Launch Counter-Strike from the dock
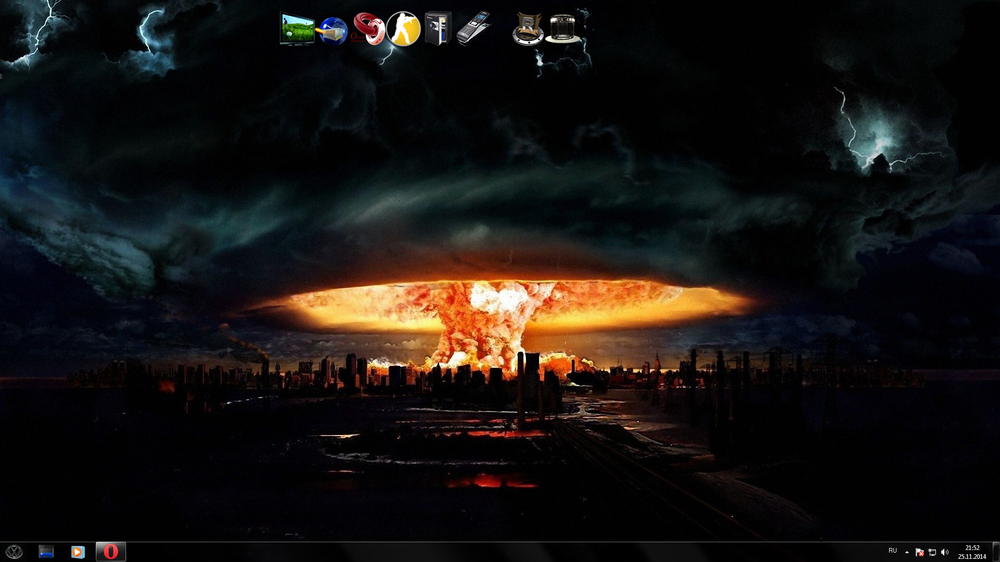The height and width of the screenshot is (562, 1000). tap(403, 28)
